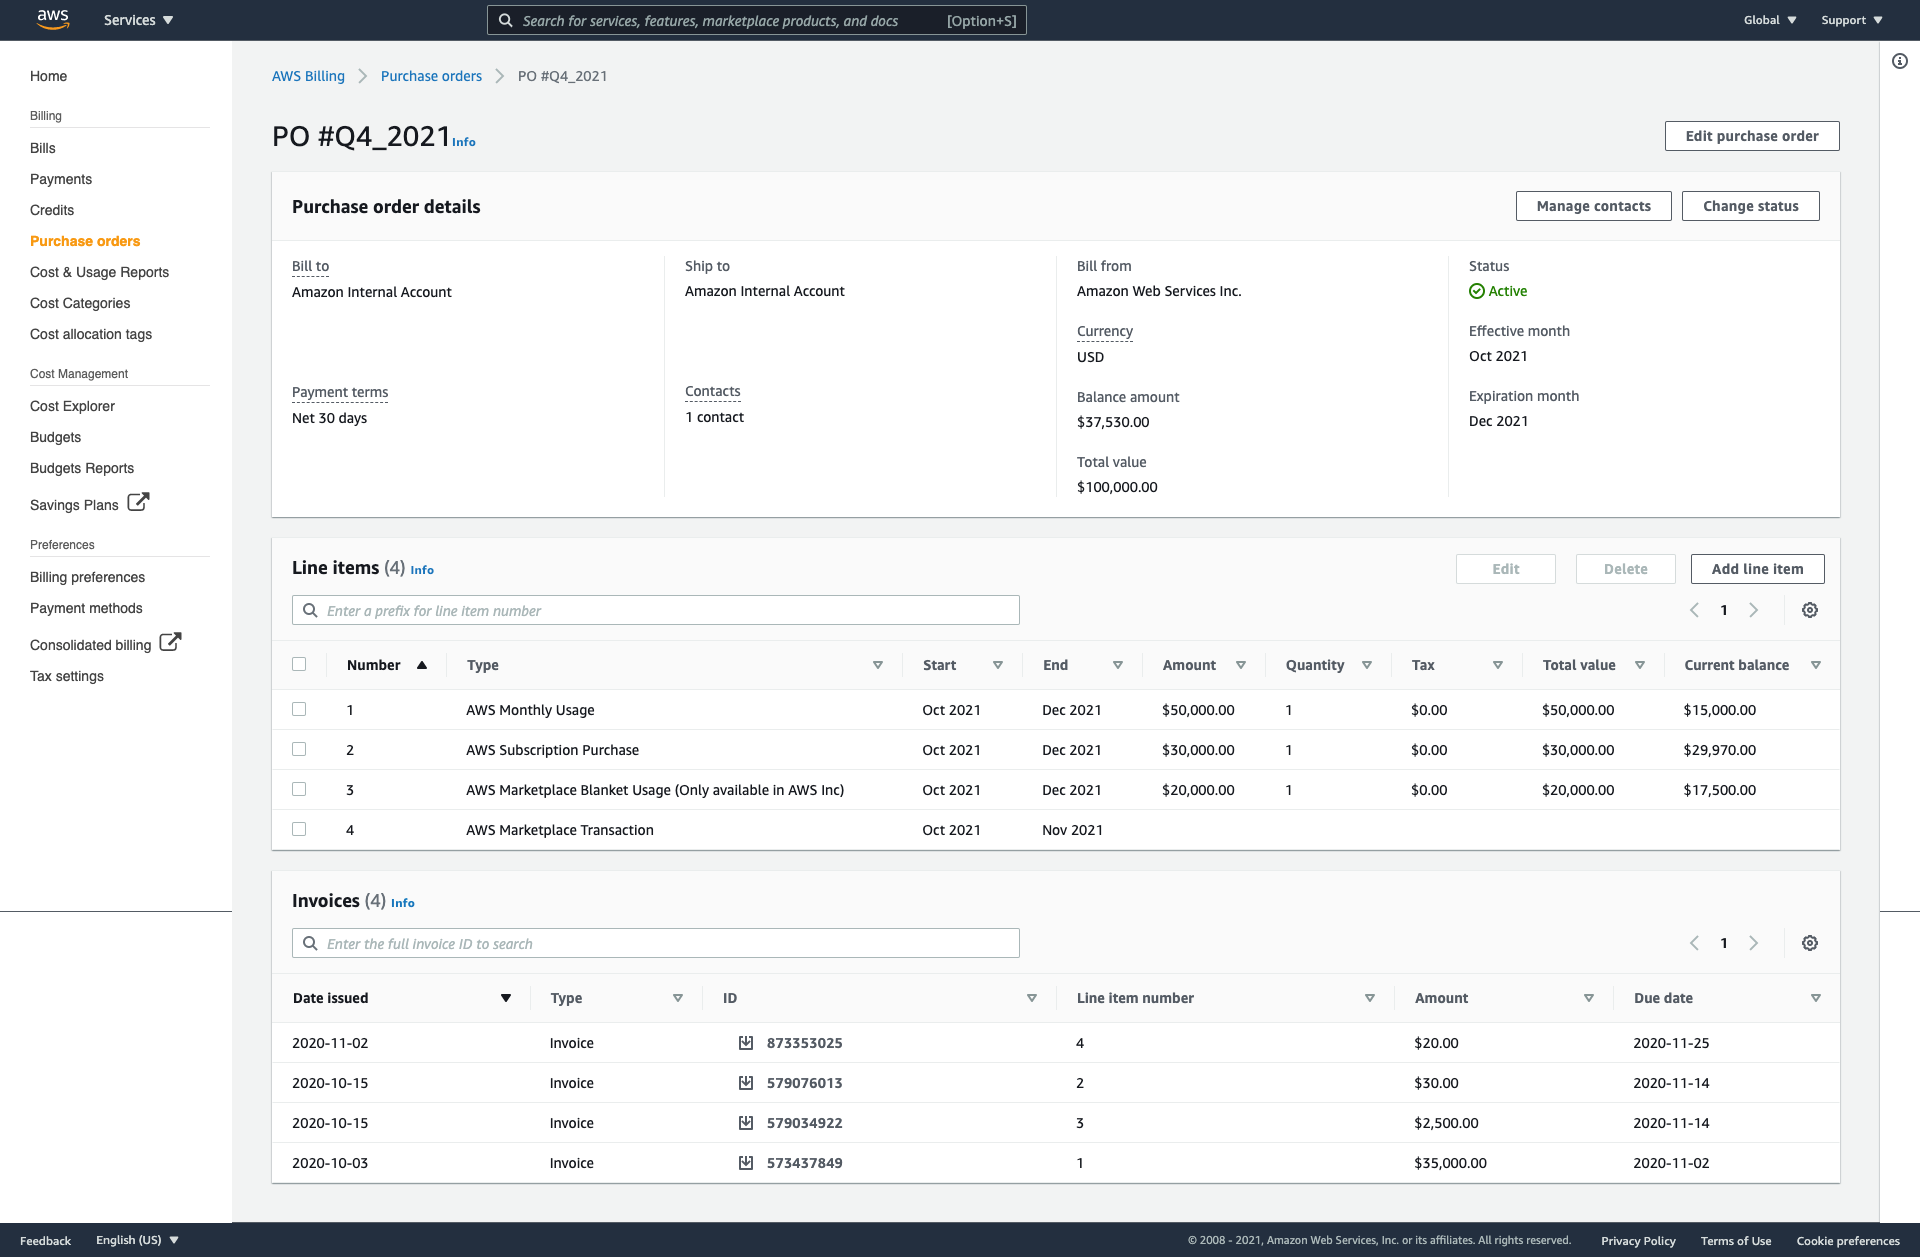
Task: Open Cost Explorer from sidebar
Action: [x=72, y=405]
